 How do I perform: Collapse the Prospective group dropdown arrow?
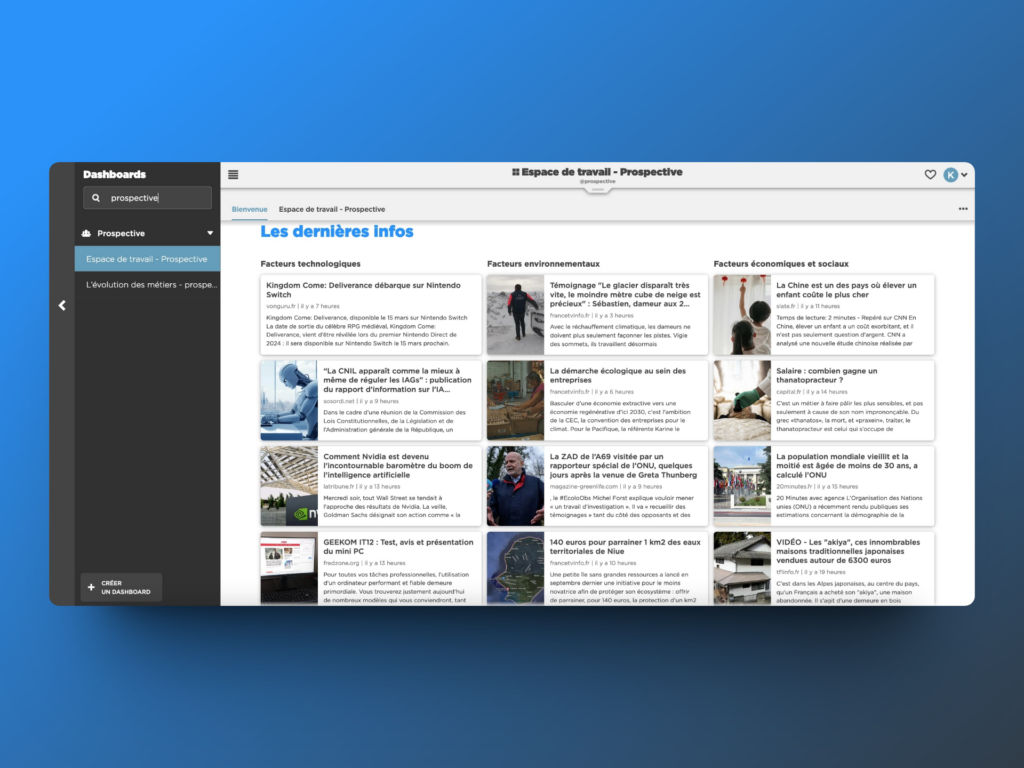coord(210,233)
